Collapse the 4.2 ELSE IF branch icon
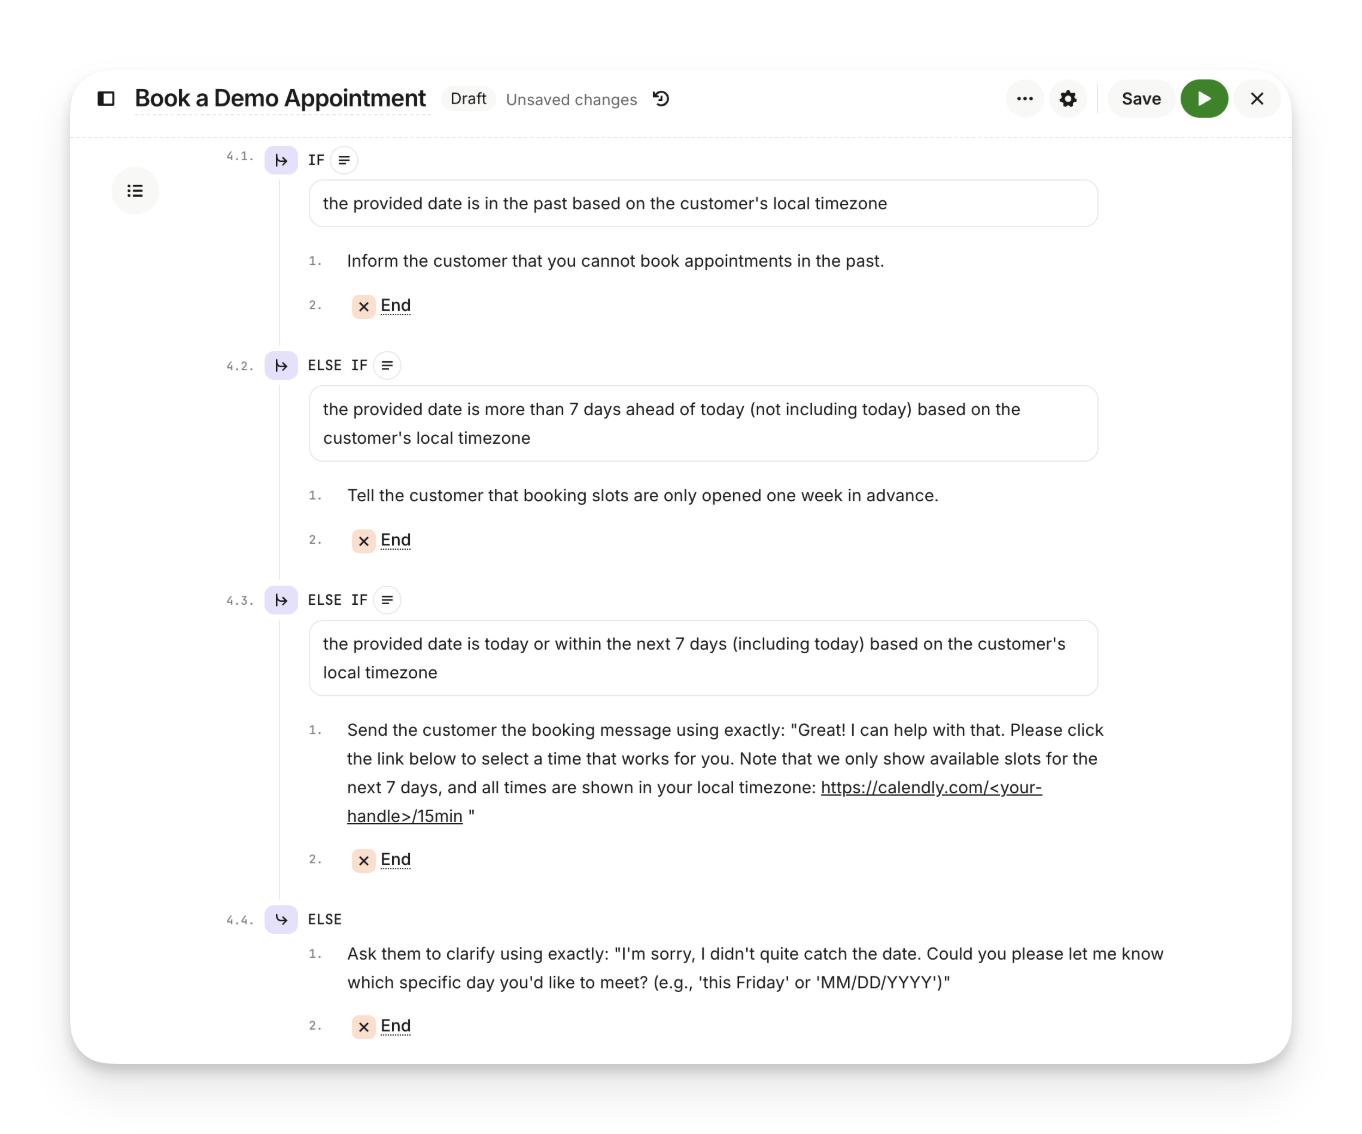Screen dimensions: 1362x1134 coord(281,366)
